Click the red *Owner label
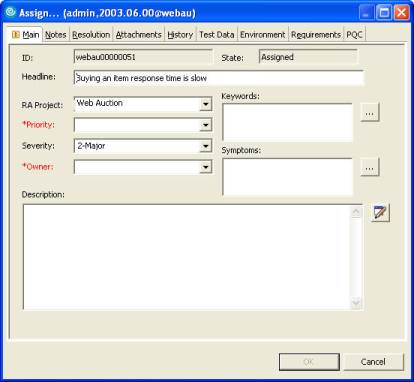This screenshot has height=382, width=414. tap(38, 166)
